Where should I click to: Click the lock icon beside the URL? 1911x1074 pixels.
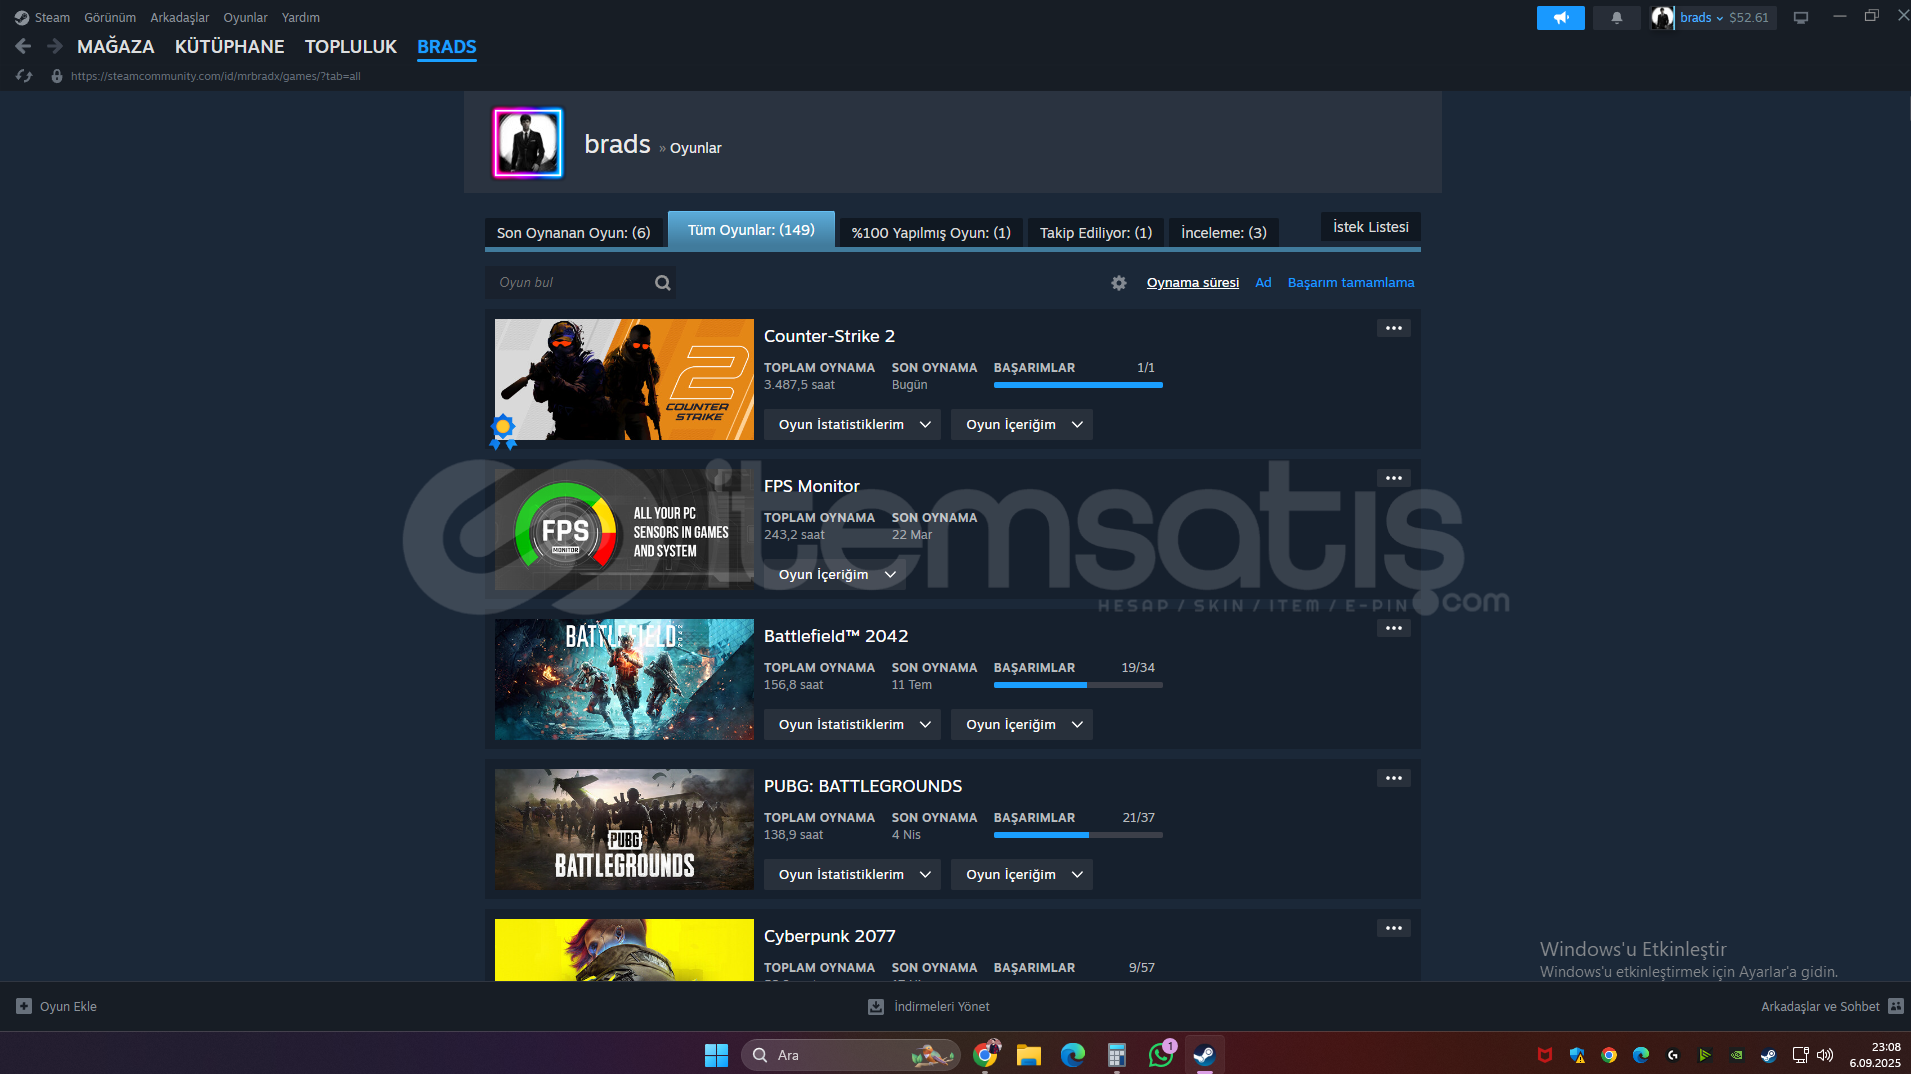57,76
